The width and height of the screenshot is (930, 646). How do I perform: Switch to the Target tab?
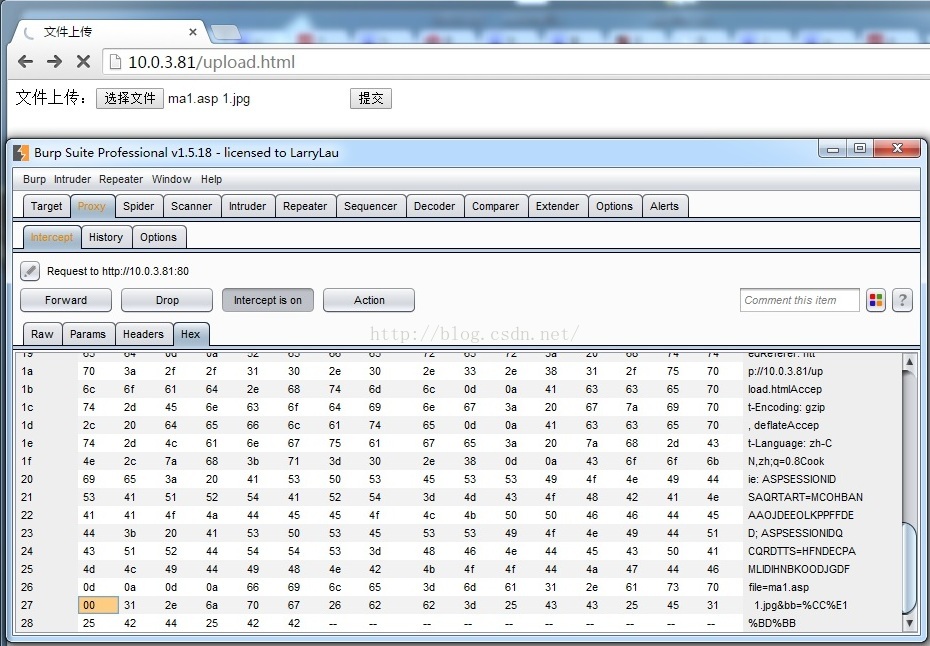[46, 206]
